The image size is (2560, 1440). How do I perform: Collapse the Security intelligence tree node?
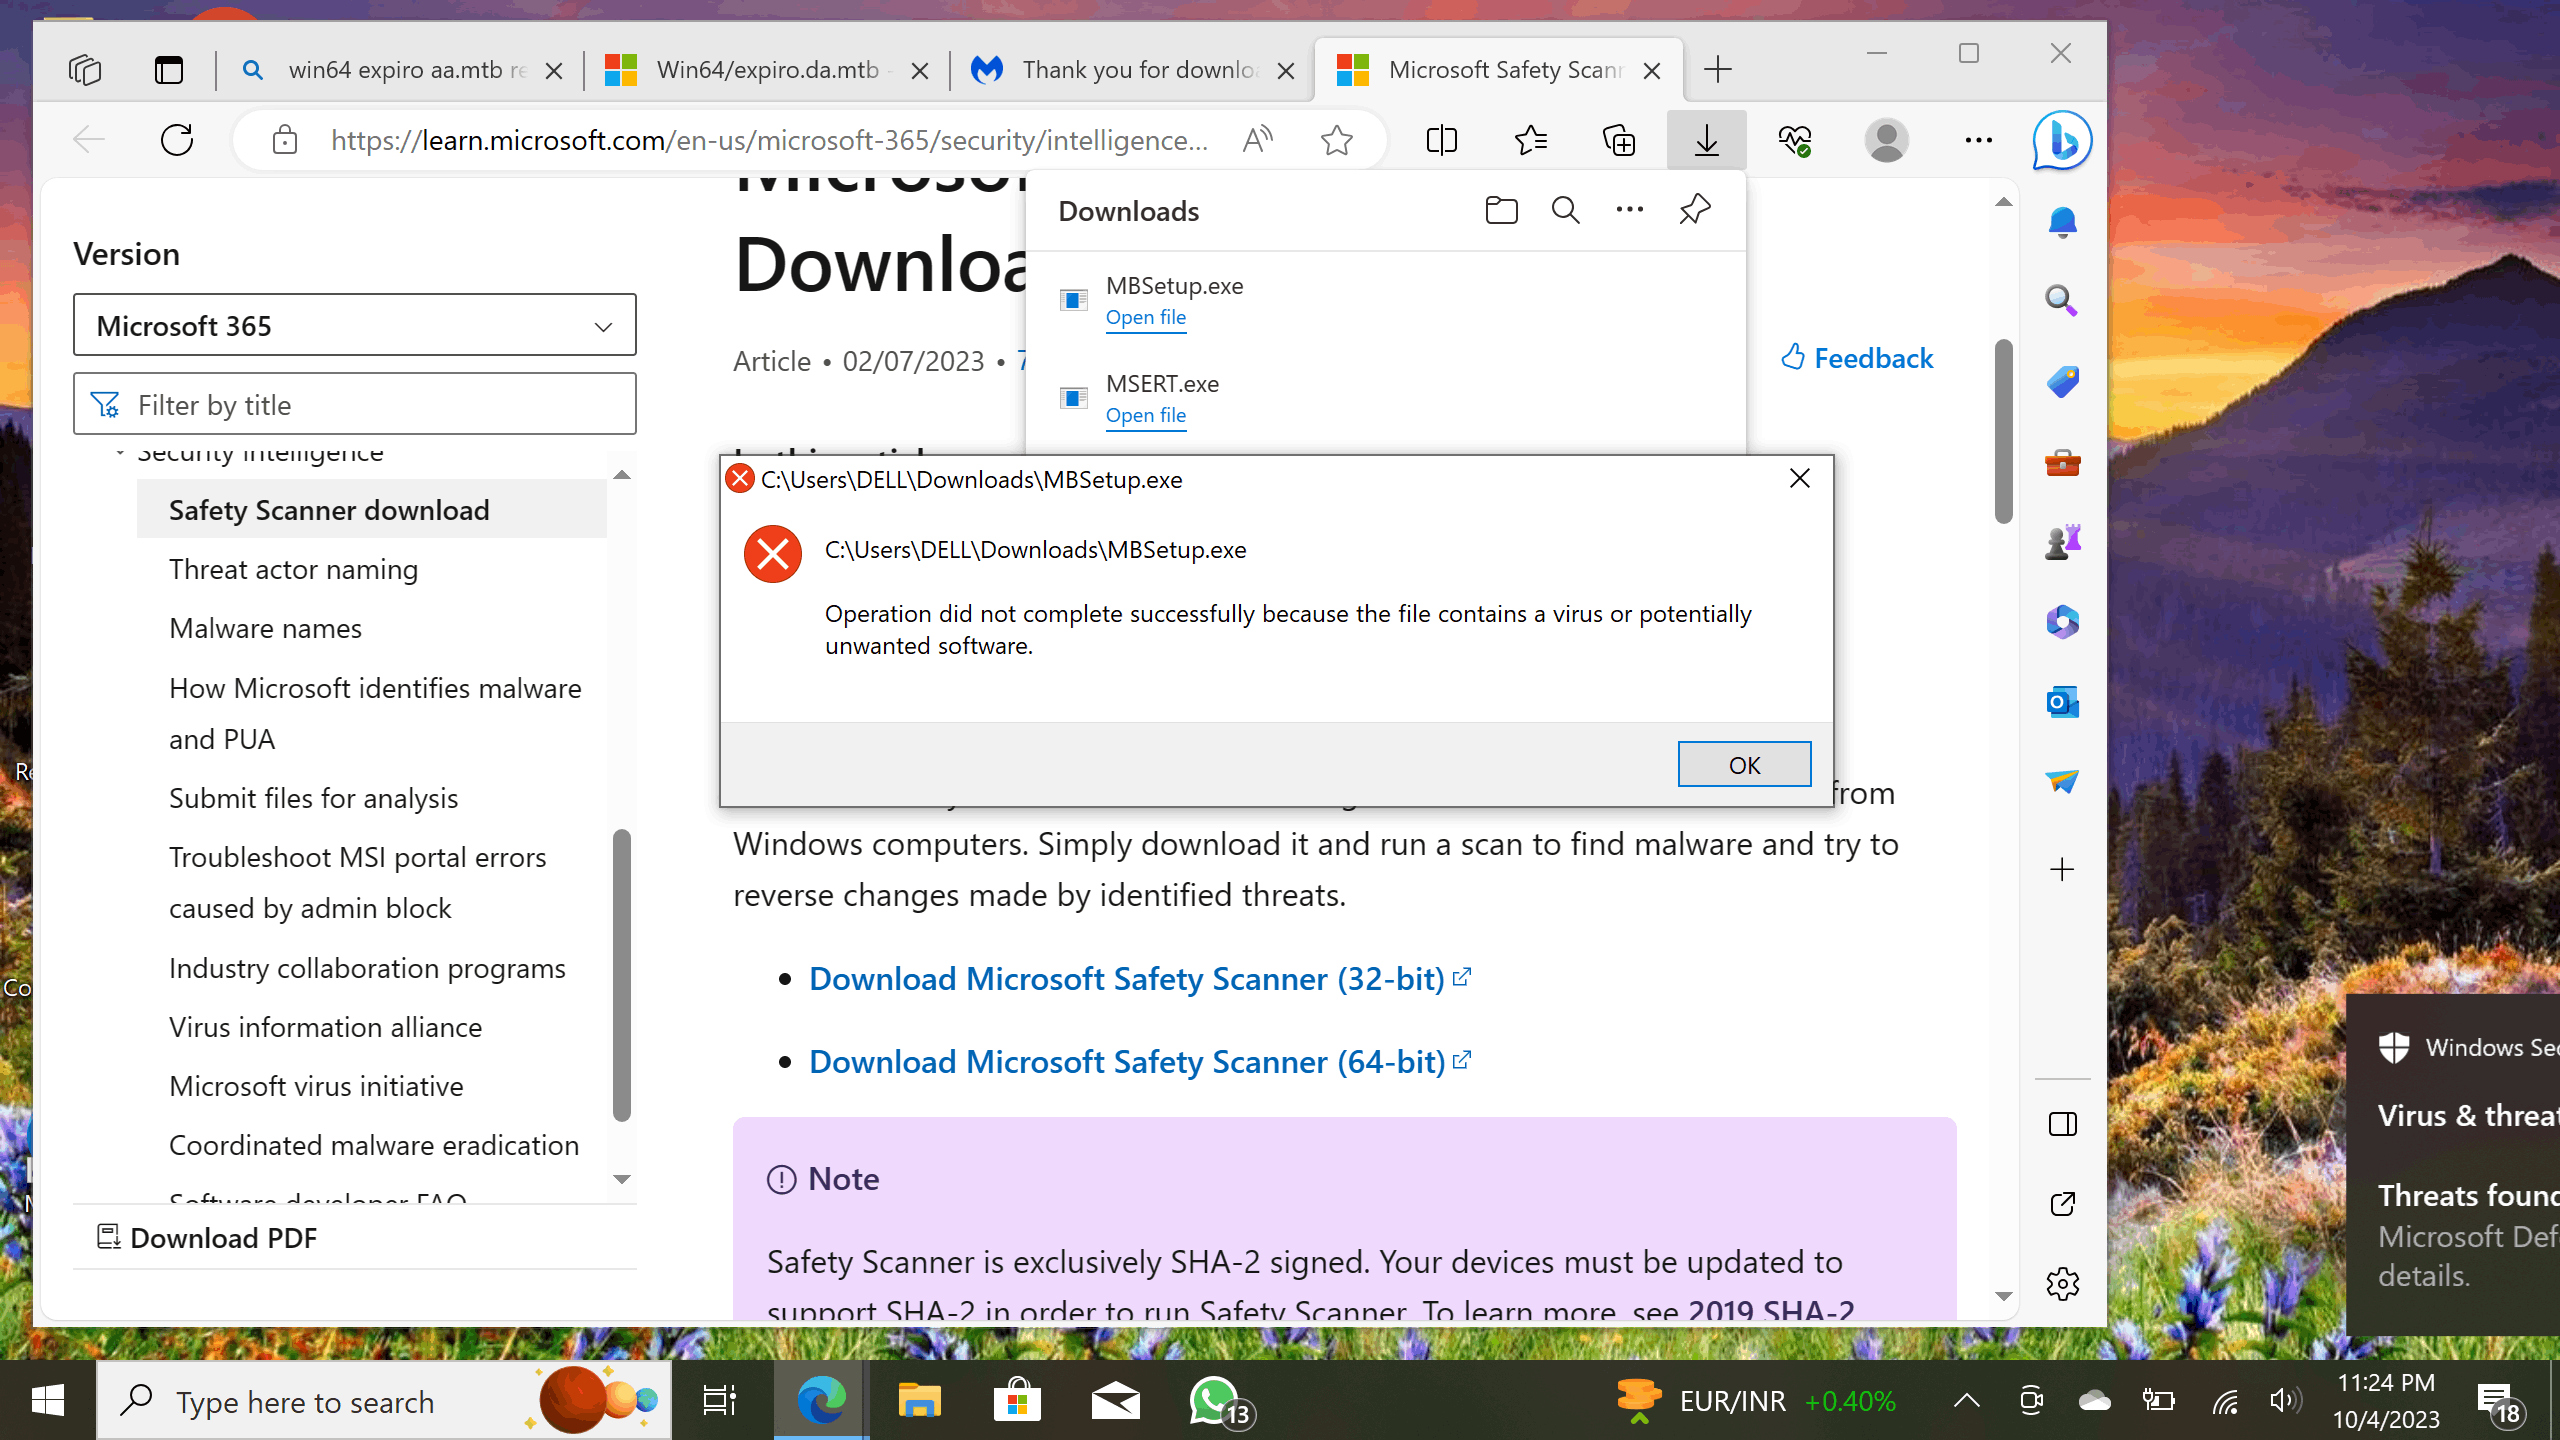[120, 453]
